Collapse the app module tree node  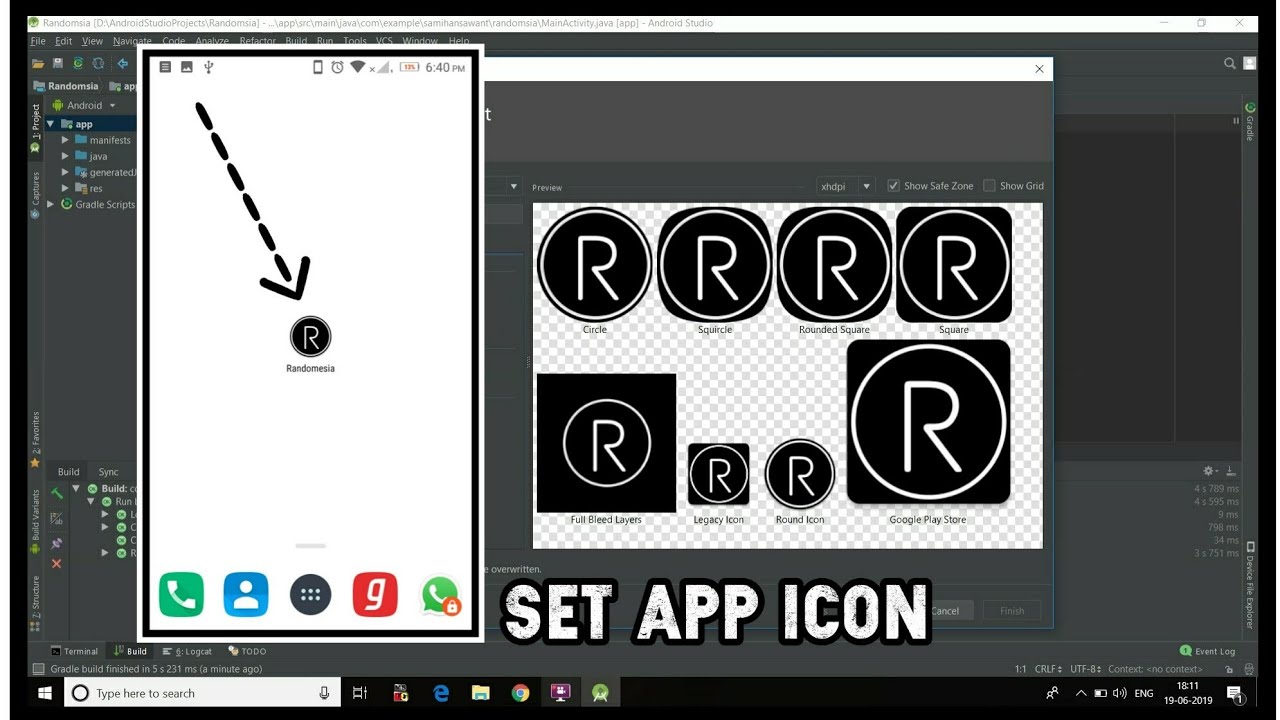tap(51, 124)
